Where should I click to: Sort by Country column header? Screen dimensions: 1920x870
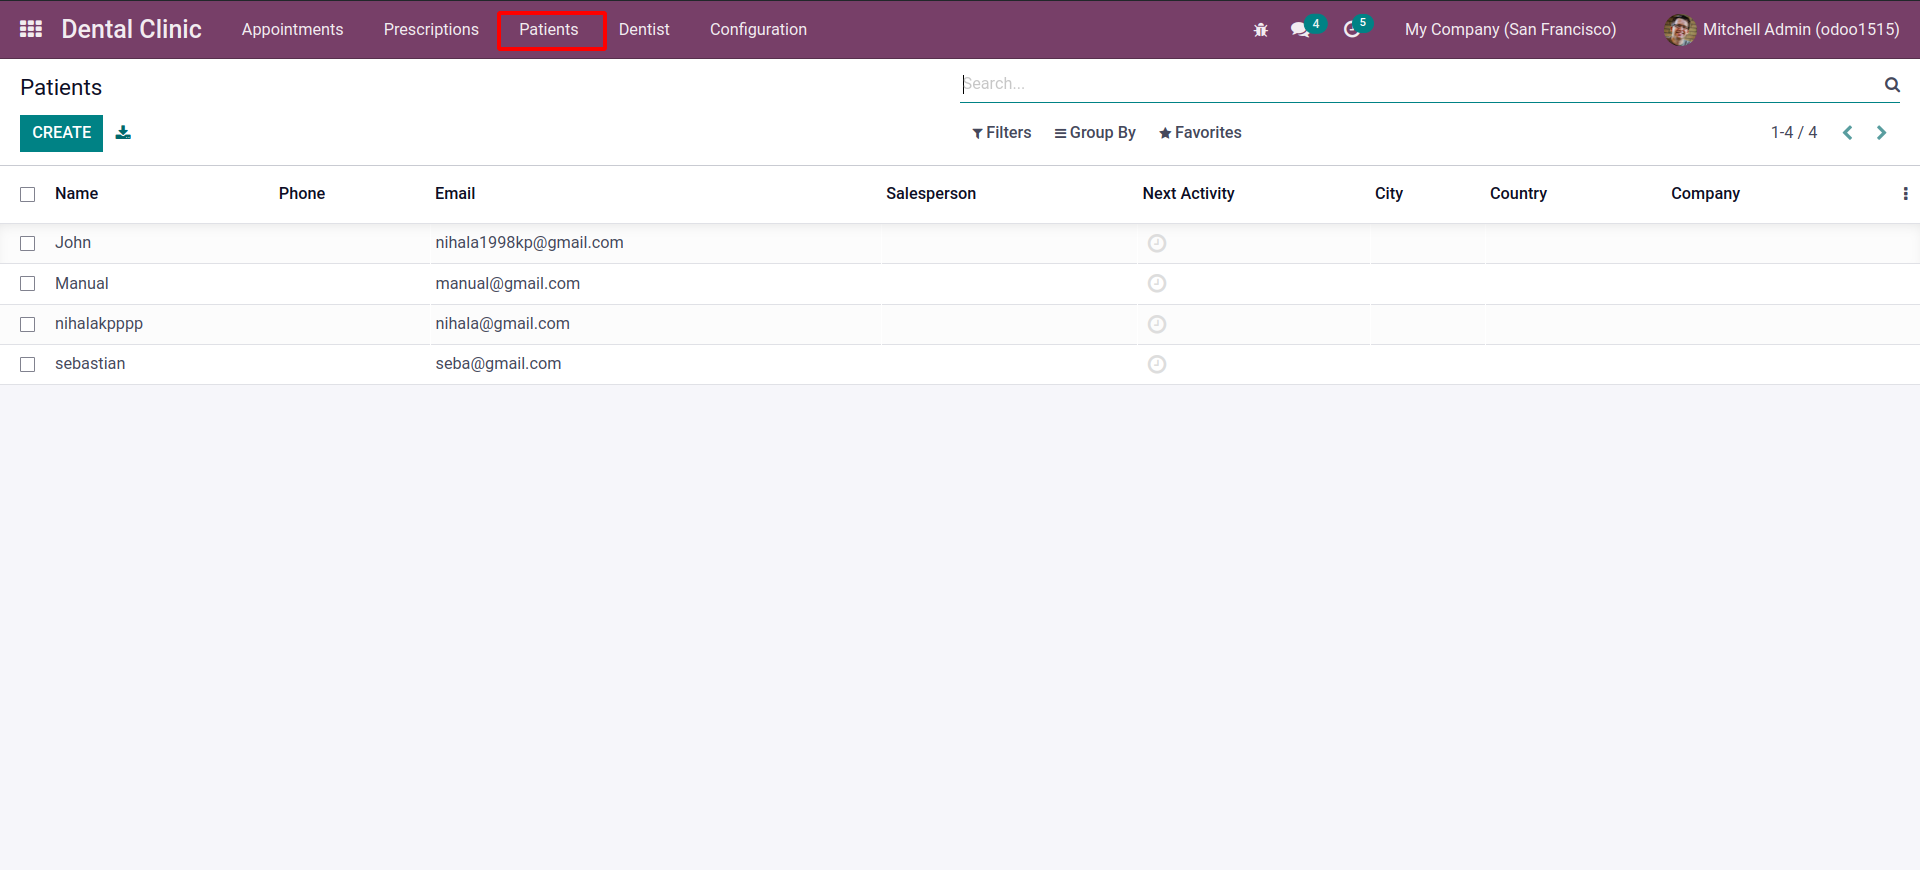point(1518,194)
